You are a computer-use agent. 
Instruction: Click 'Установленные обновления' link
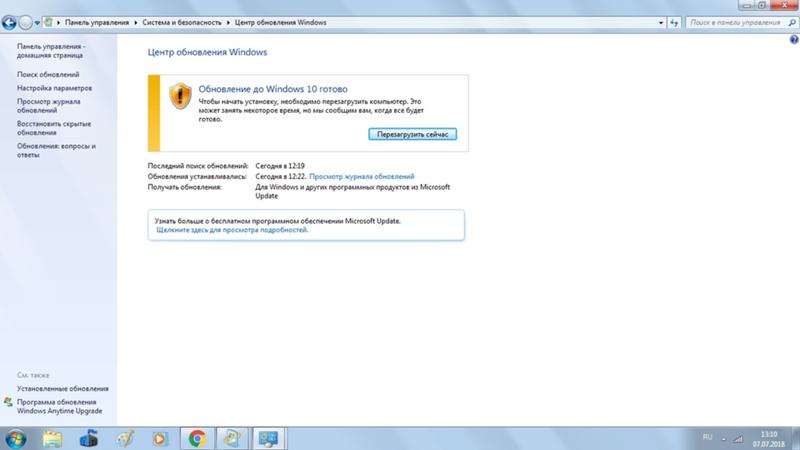(63, 389)
